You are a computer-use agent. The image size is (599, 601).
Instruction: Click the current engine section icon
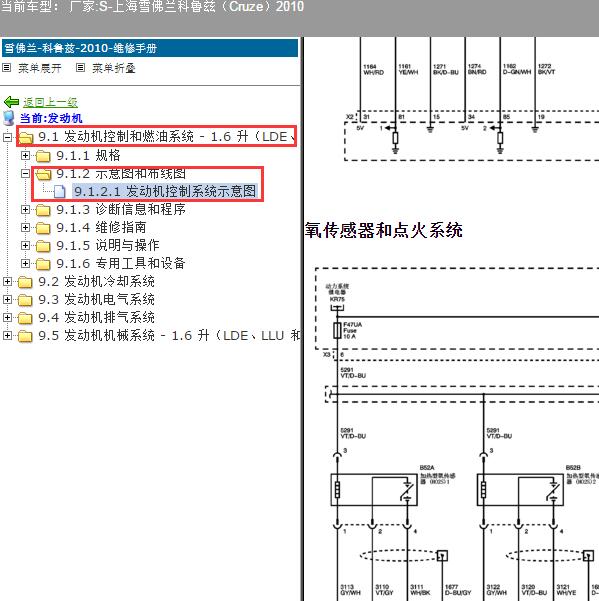(x=8, y=118)
